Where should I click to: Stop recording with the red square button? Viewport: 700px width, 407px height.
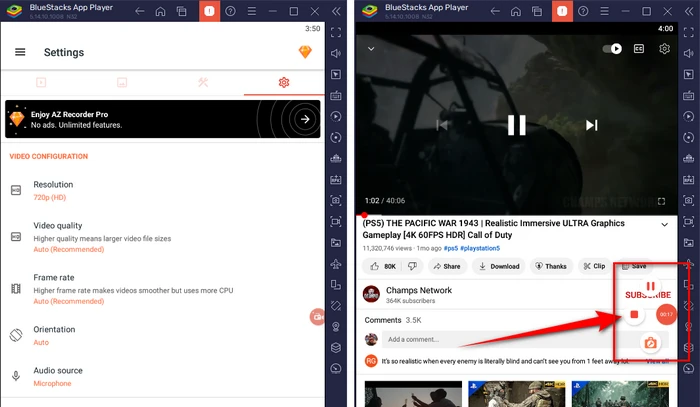point(634,315)
